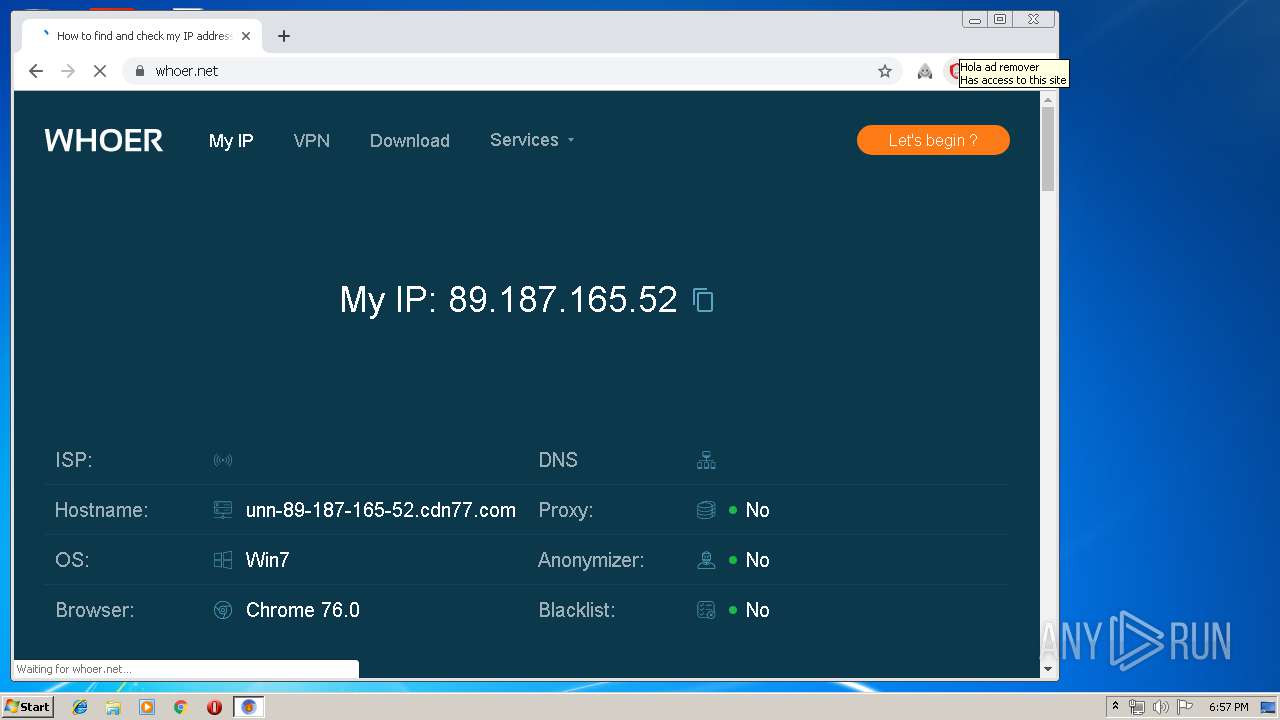Image resolution: width=1280 pixels, height=720 pixels.
Task: Launch the media player taskbar icon
Action: tap(147, 707)
